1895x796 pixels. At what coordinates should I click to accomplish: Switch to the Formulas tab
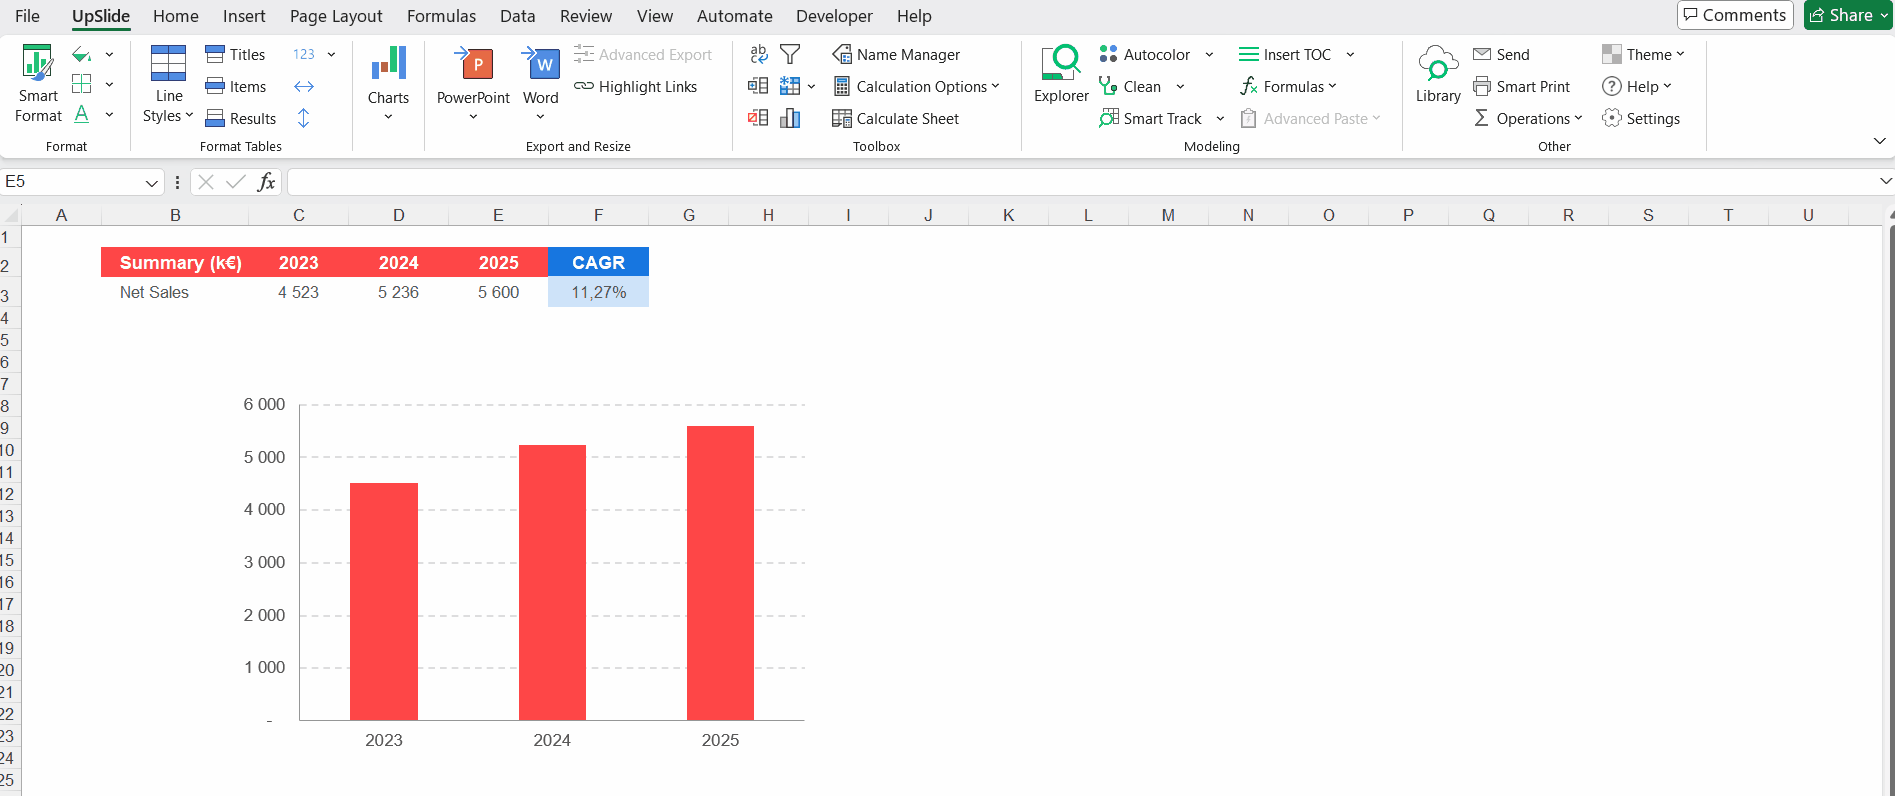click(441, 16)
